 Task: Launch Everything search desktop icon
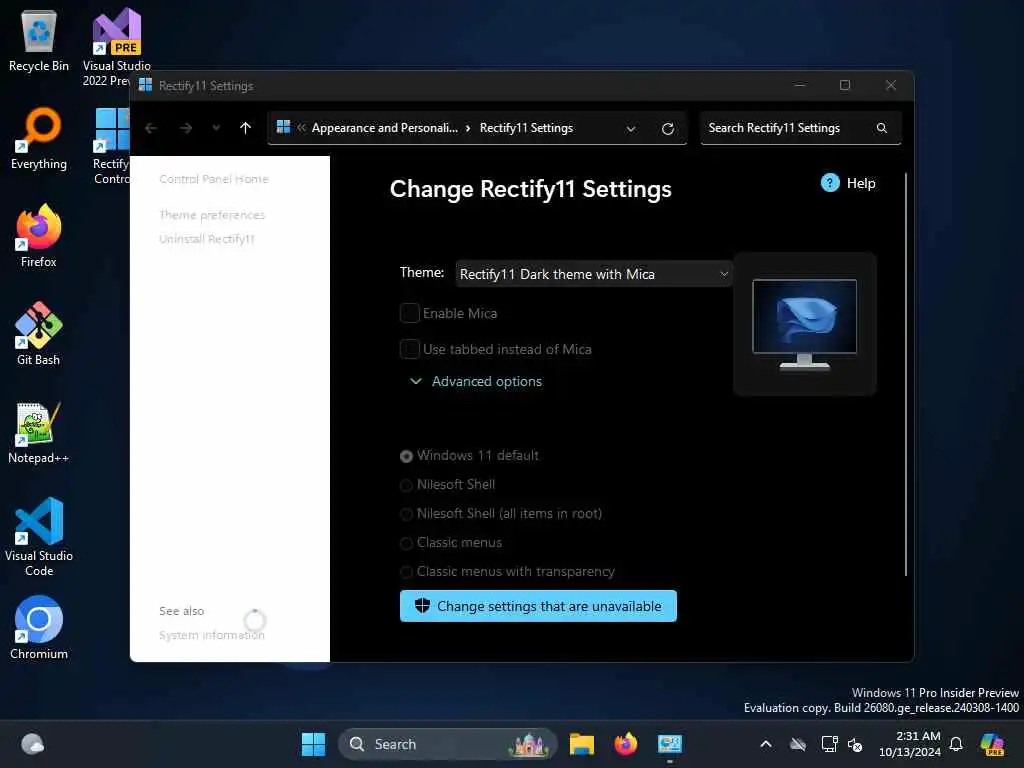[x=39, y=138]
